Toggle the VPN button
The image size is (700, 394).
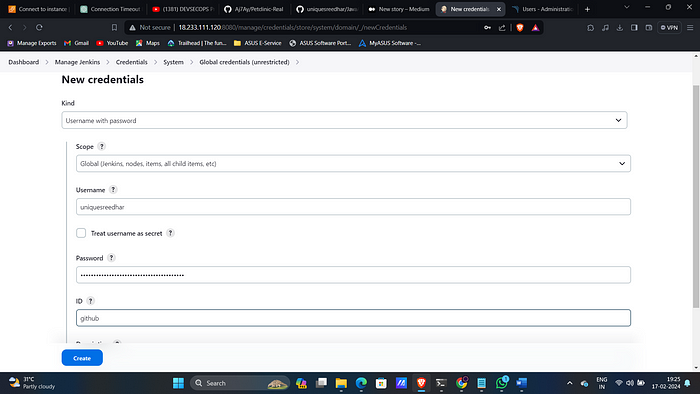click(x=669, y=27)
